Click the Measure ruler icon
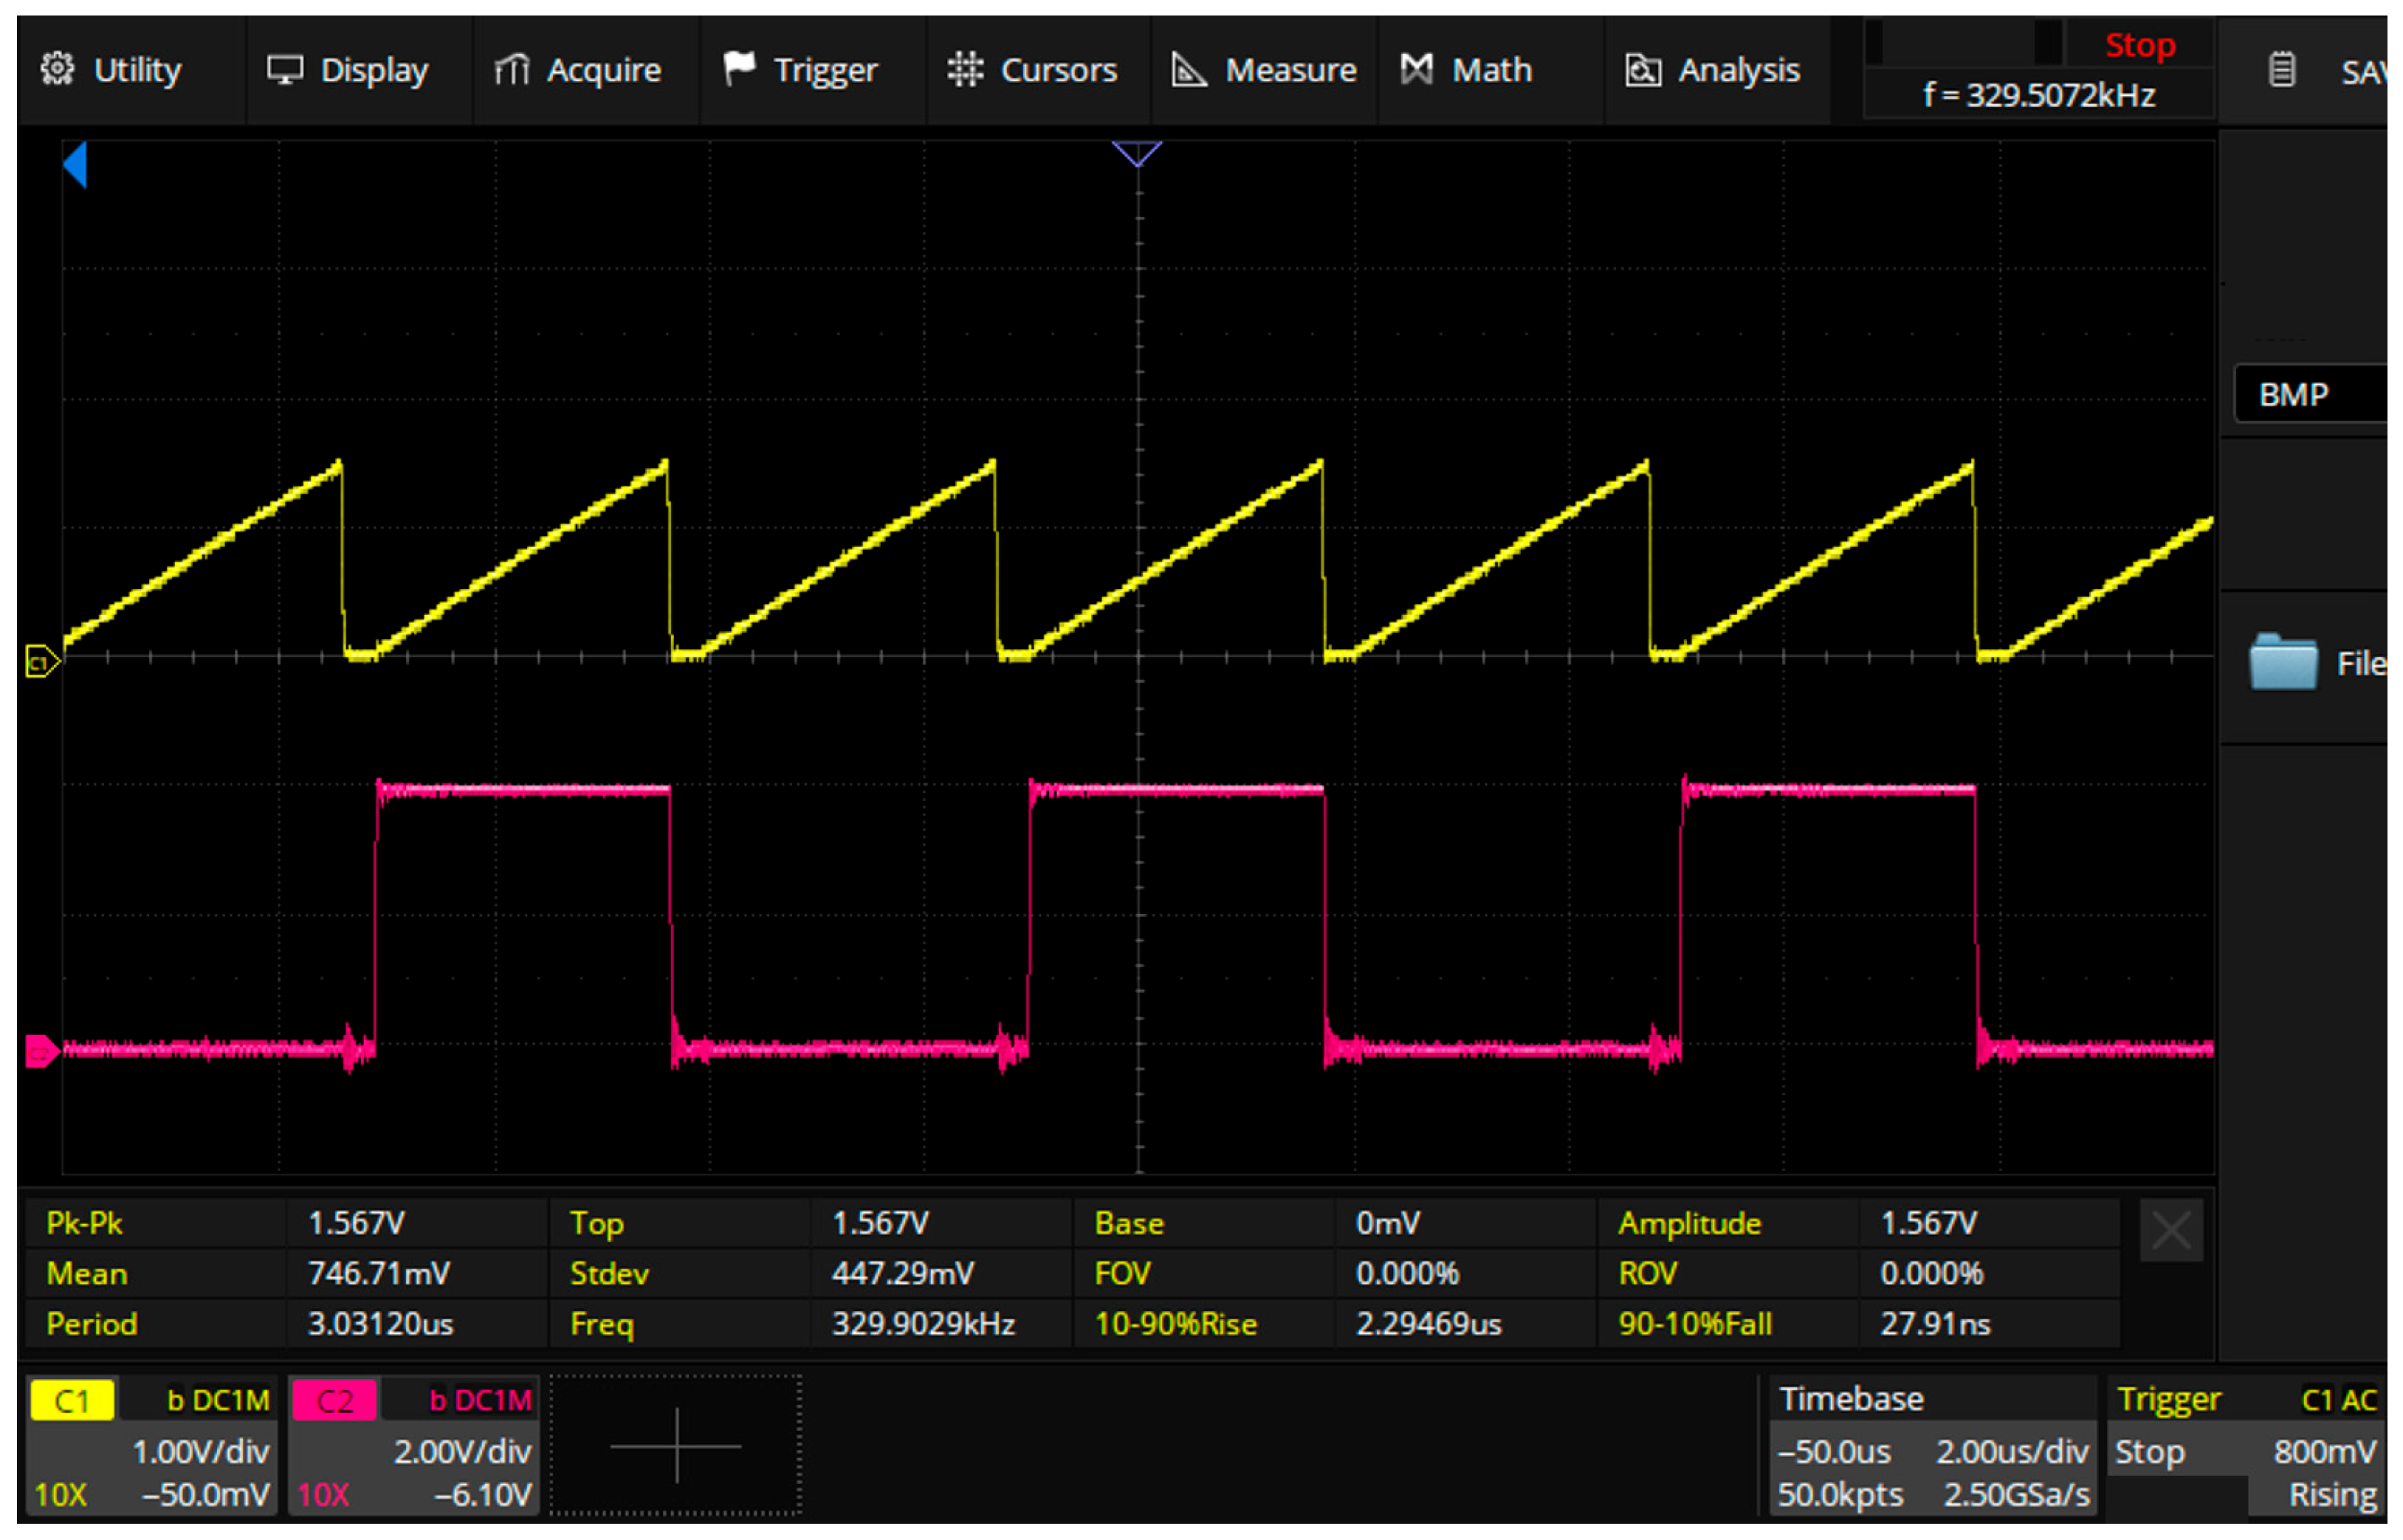Screen dimensions: 2403x1540 click(1188, 70)
